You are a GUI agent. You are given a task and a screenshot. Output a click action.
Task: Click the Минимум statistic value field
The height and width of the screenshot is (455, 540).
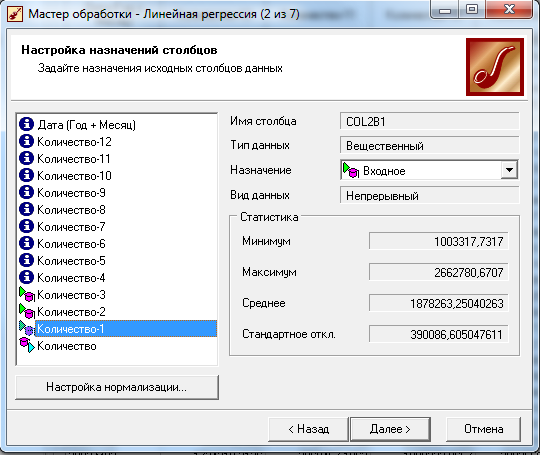438,241
